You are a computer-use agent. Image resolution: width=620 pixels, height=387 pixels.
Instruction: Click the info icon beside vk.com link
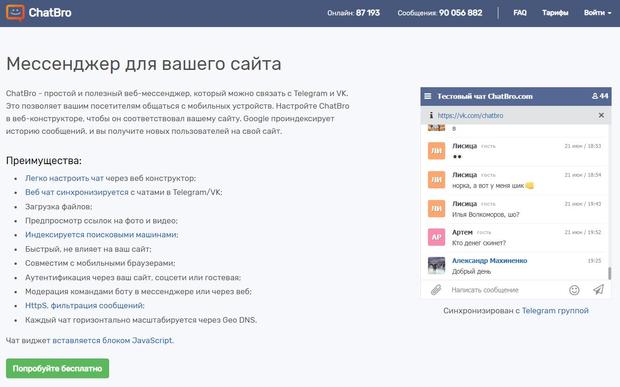(x=431, y=115)
